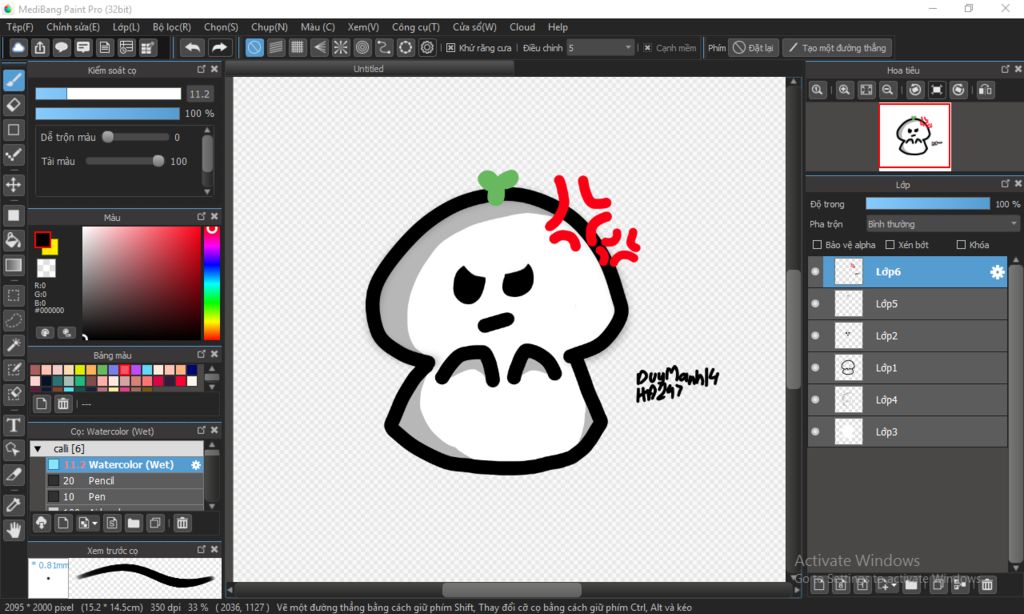Enable parallel lines snap
This screenshot has width=1024, height=614.
(276, 48)
